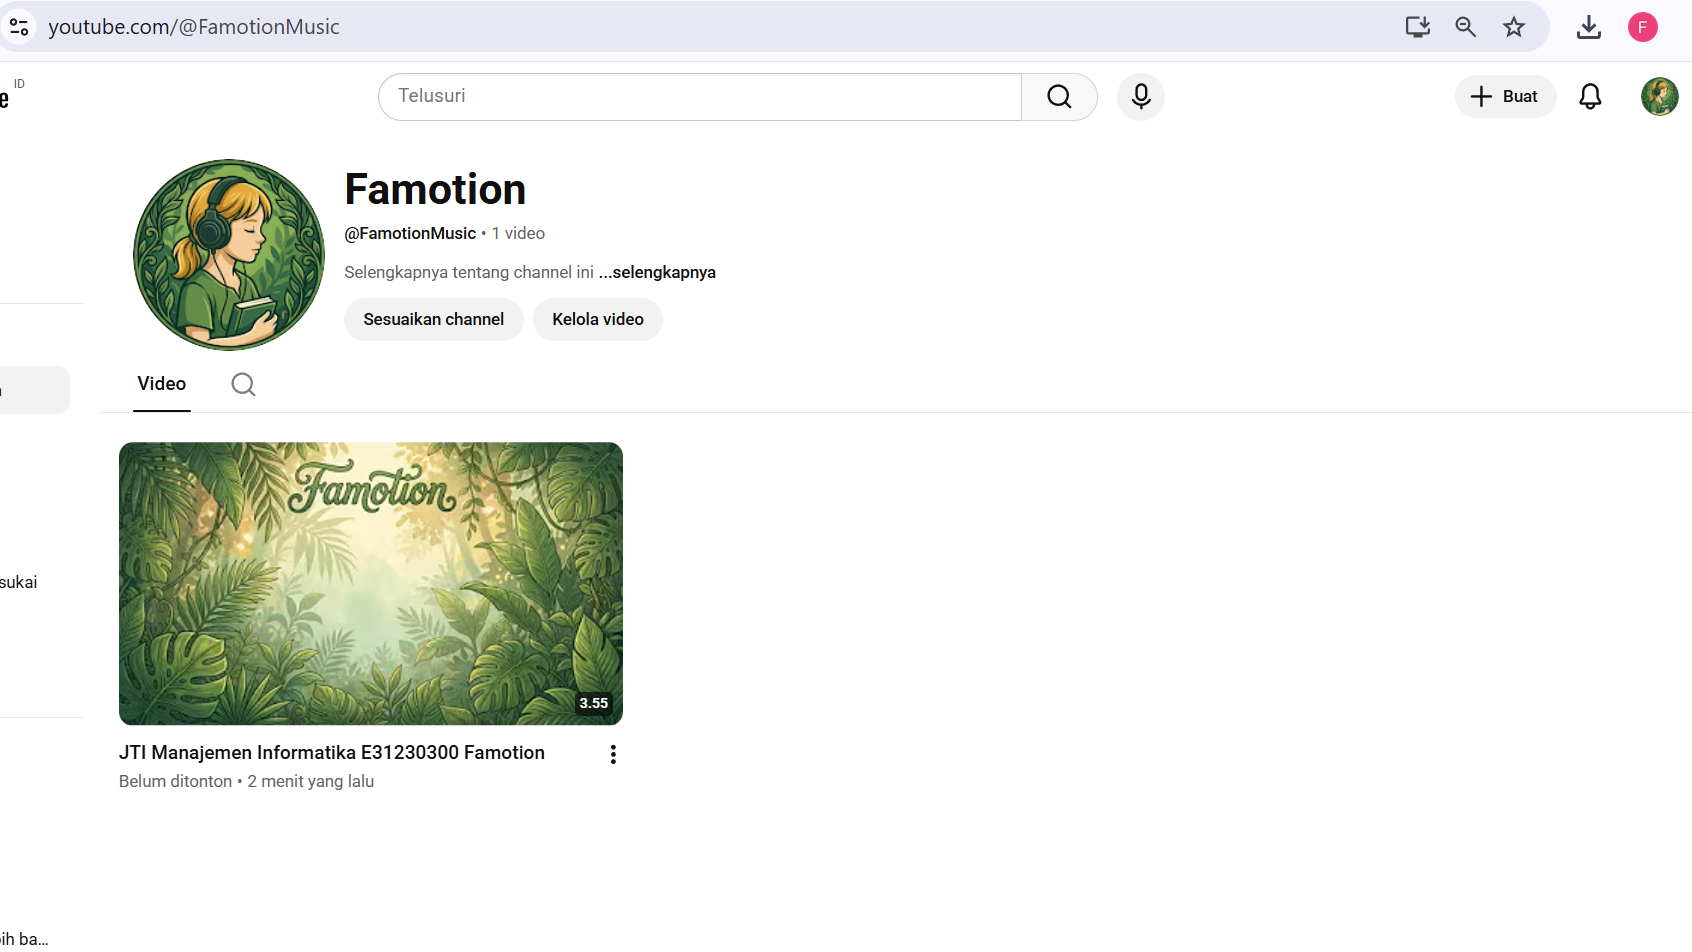1692x952 pixels.
Task: Bookmark this page with the star icon
Action: click(1514, 27)
